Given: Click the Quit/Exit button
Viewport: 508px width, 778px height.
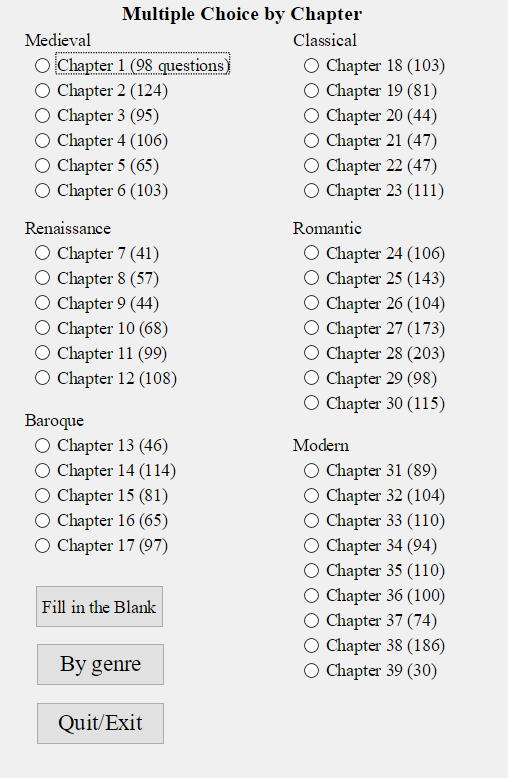Looking at the screenshot, I should [100, 723].
